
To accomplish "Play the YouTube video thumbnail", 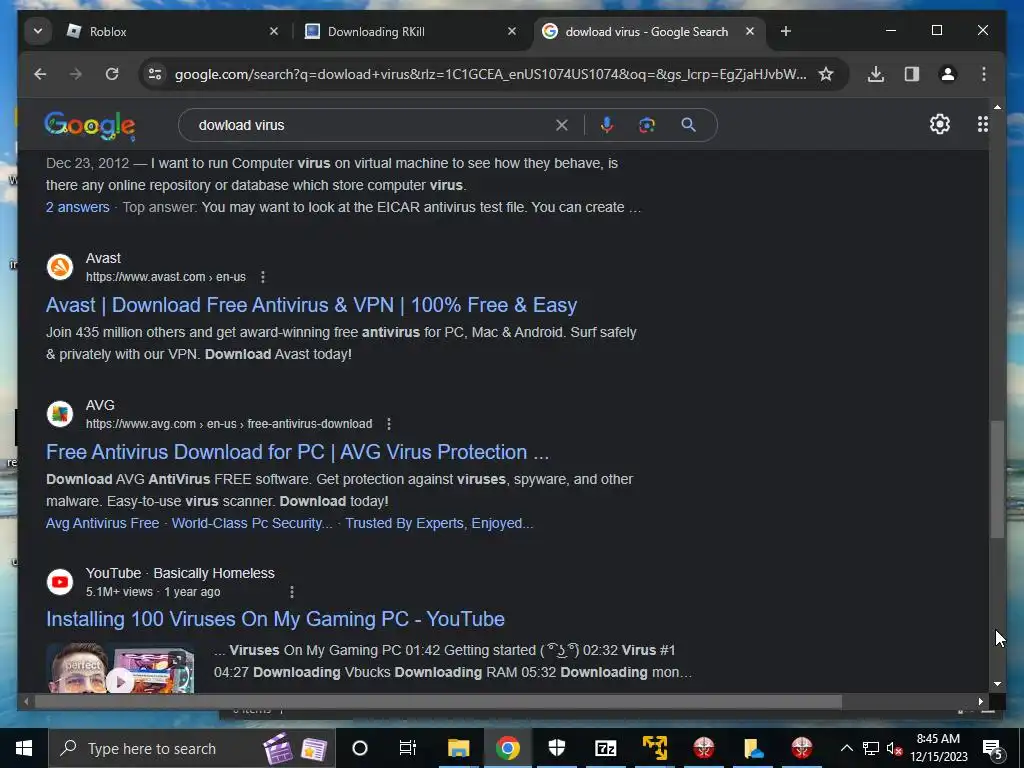I will pos(120,668).
